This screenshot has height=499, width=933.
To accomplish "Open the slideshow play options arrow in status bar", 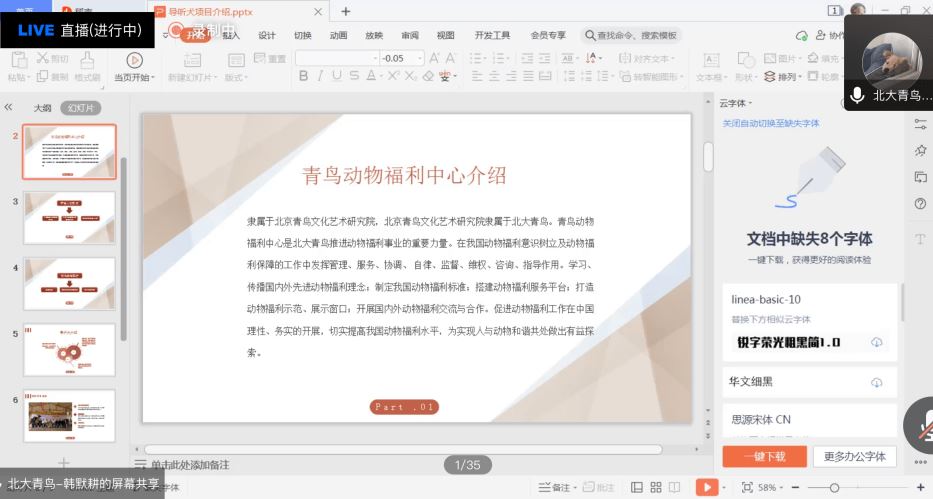I will 724,487.
